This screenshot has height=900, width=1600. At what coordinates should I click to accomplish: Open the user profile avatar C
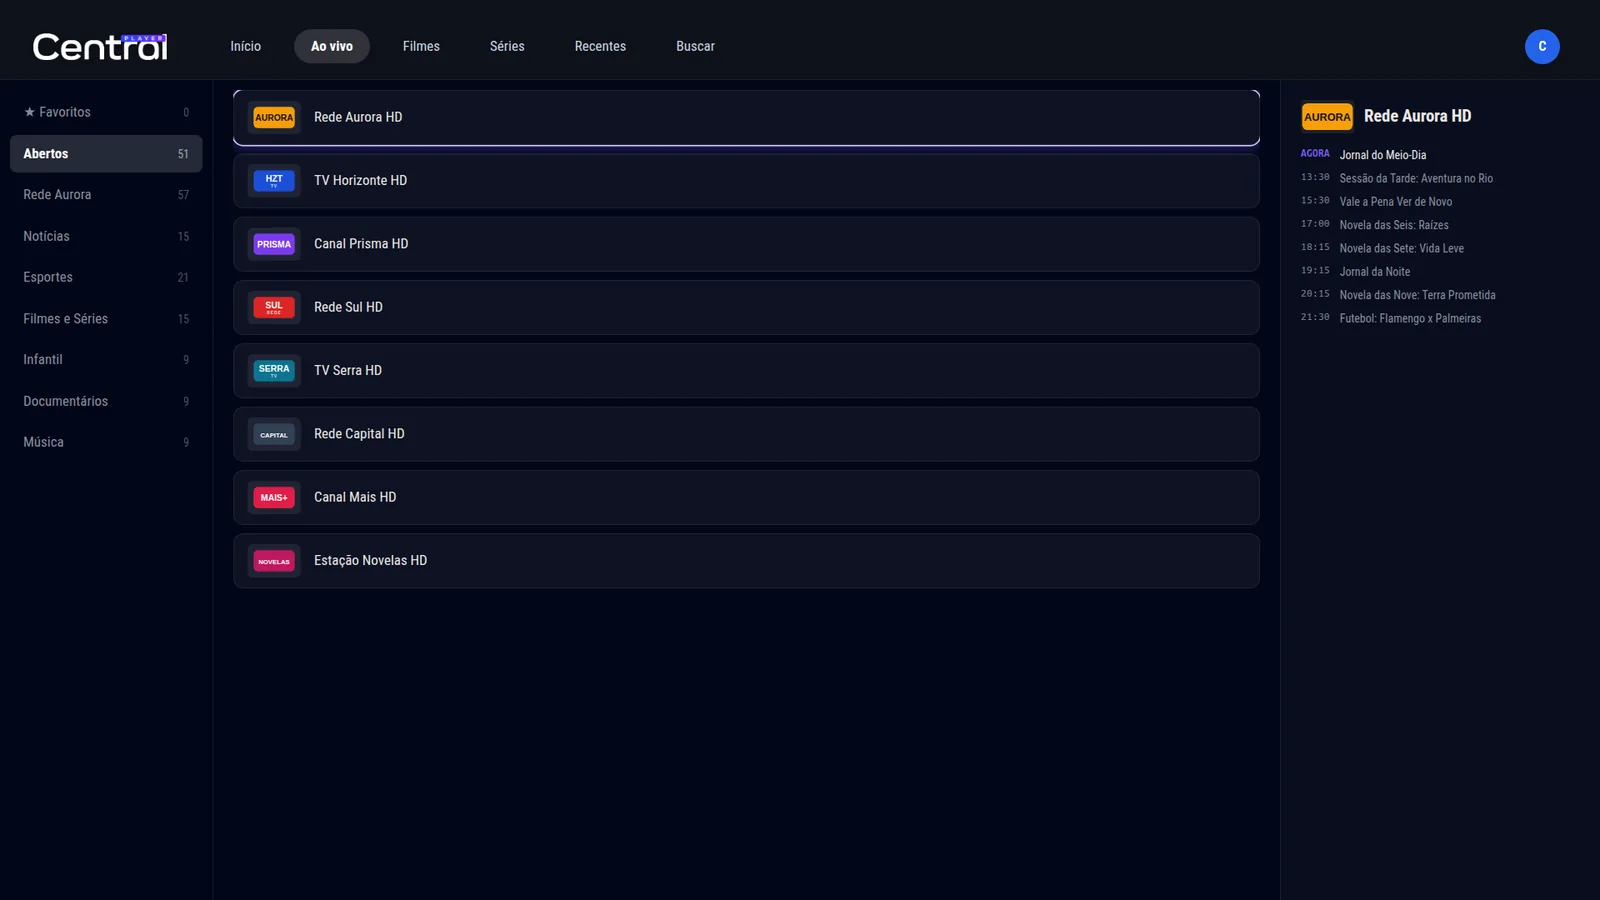(x=1542, y=46)
